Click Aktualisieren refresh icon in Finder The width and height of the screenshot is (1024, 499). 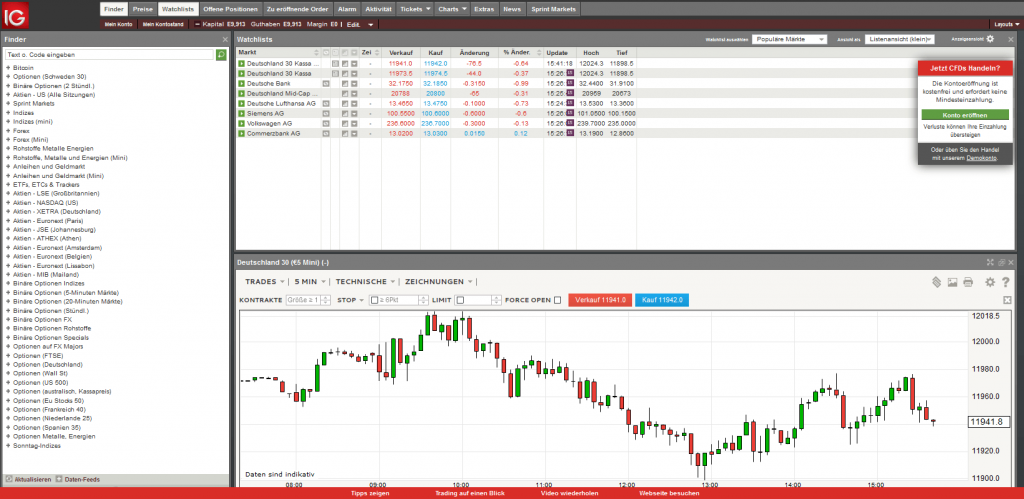tap(8, 479)
